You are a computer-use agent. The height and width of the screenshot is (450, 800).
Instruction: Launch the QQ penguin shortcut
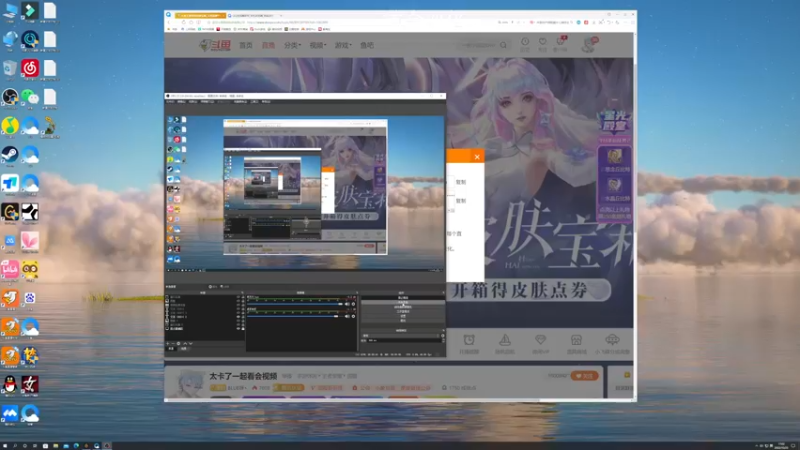coord(10,384)
